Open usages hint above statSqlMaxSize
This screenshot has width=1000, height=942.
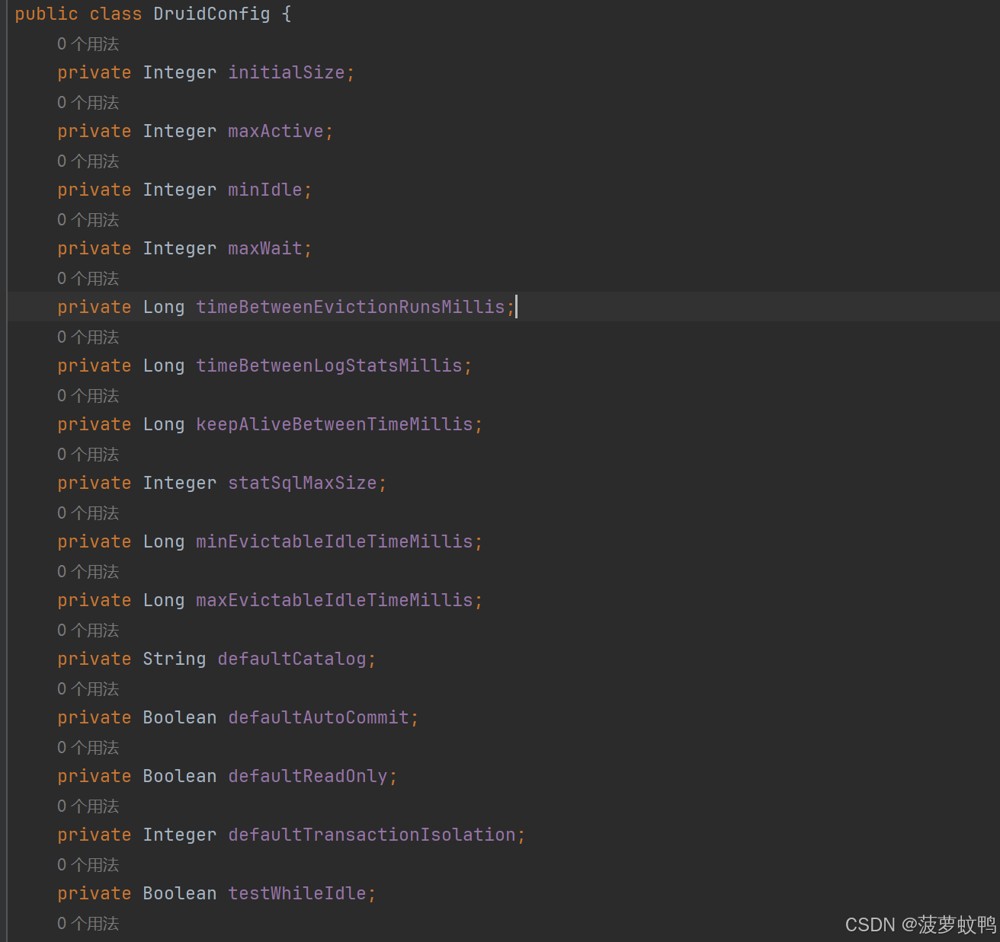88,455
